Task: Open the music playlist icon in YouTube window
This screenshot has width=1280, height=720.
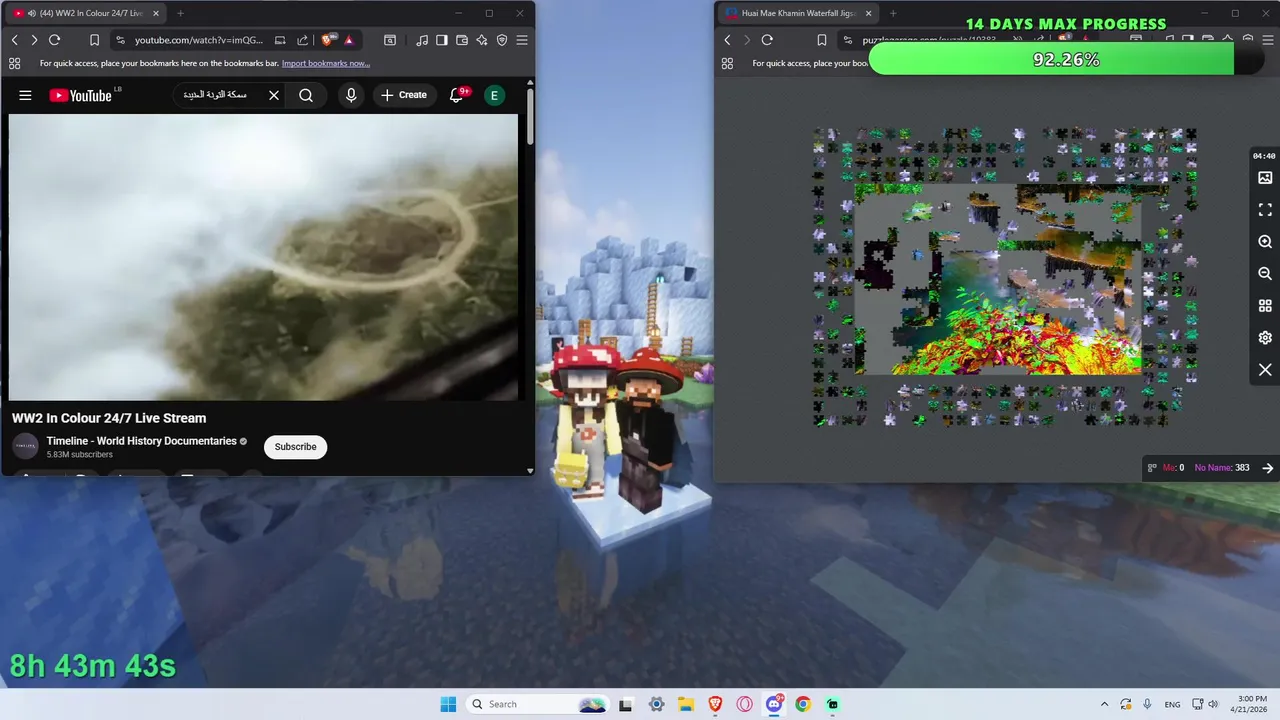Action: [x=422, y=40]
